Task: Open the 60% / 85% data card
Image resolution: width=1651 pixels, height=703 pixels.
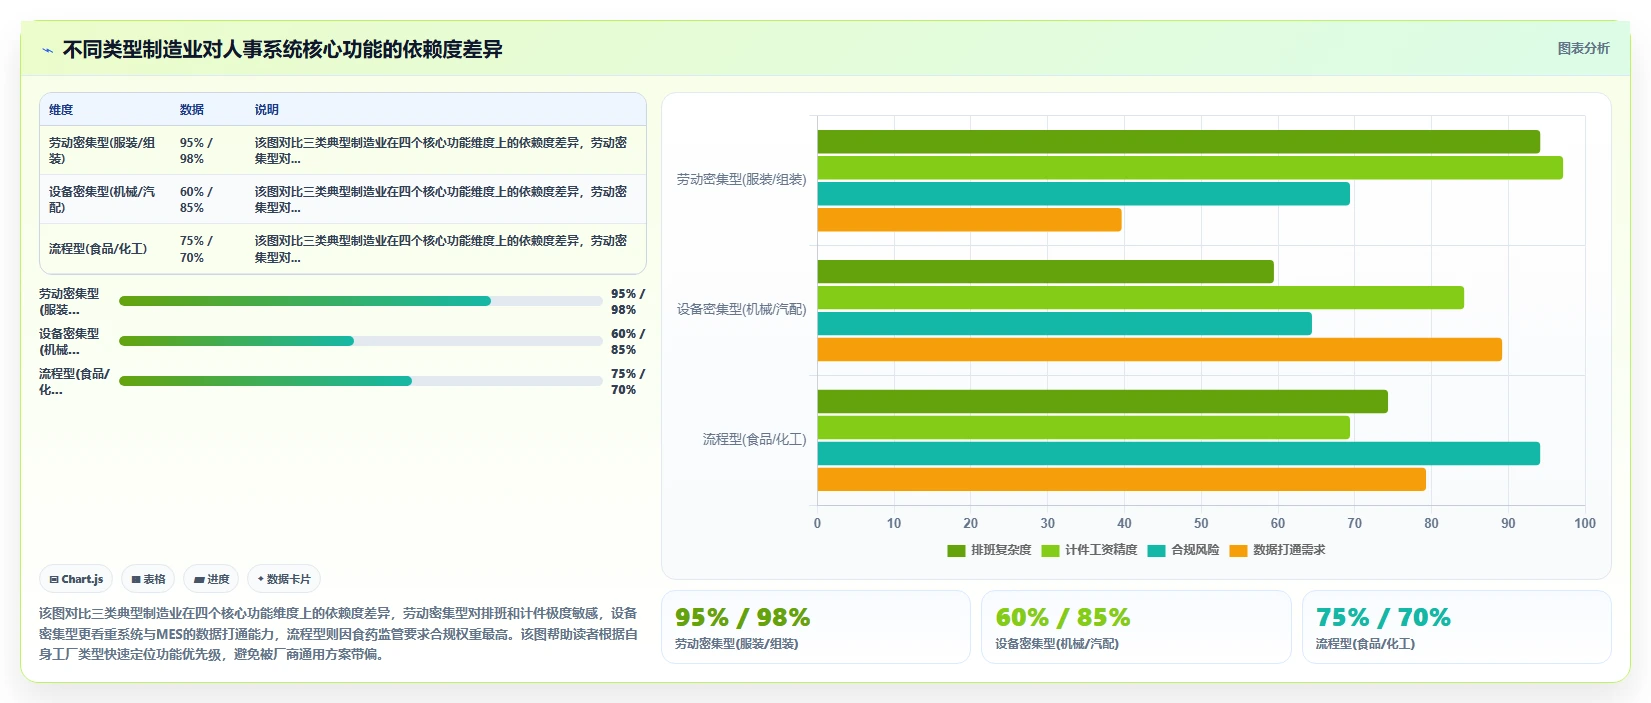Action: 1136,627
